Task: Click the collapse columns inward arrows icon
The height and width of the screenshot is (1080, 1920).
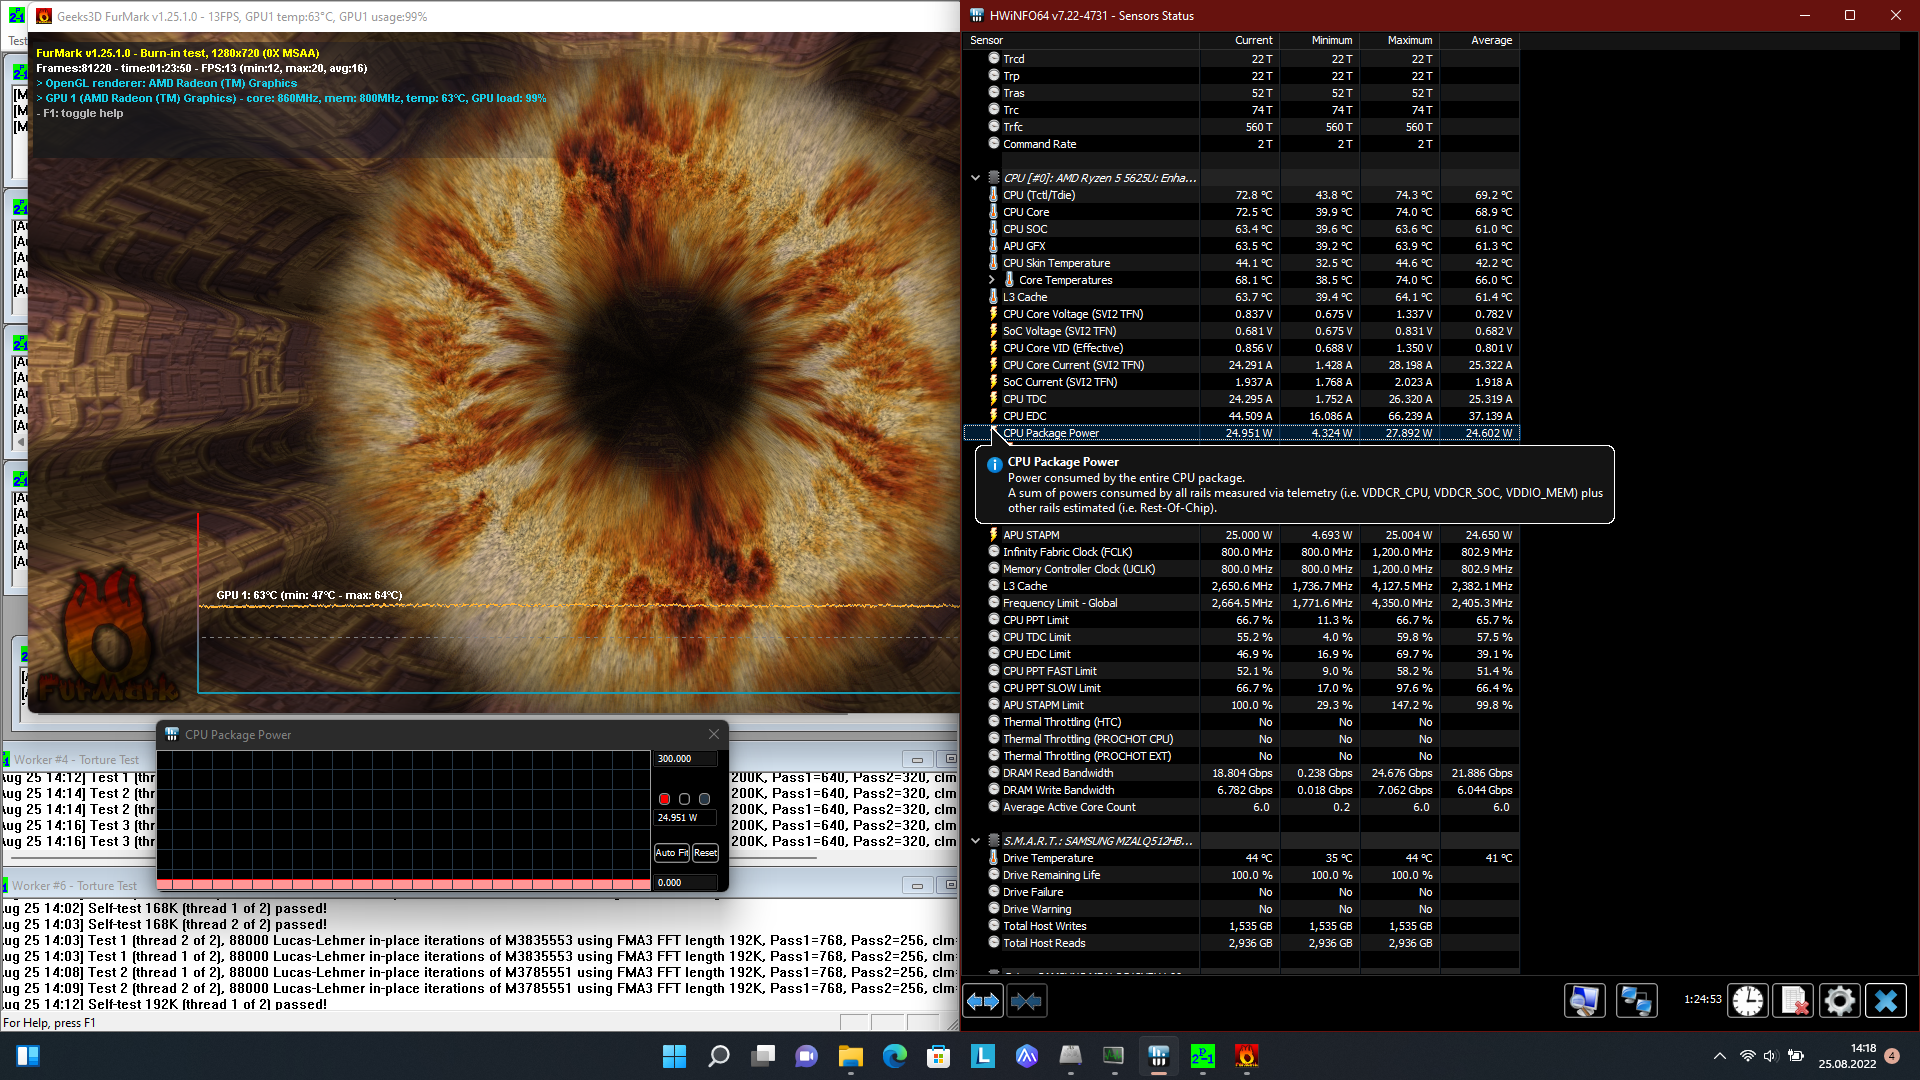Action: click(x=1026, y=1001)
